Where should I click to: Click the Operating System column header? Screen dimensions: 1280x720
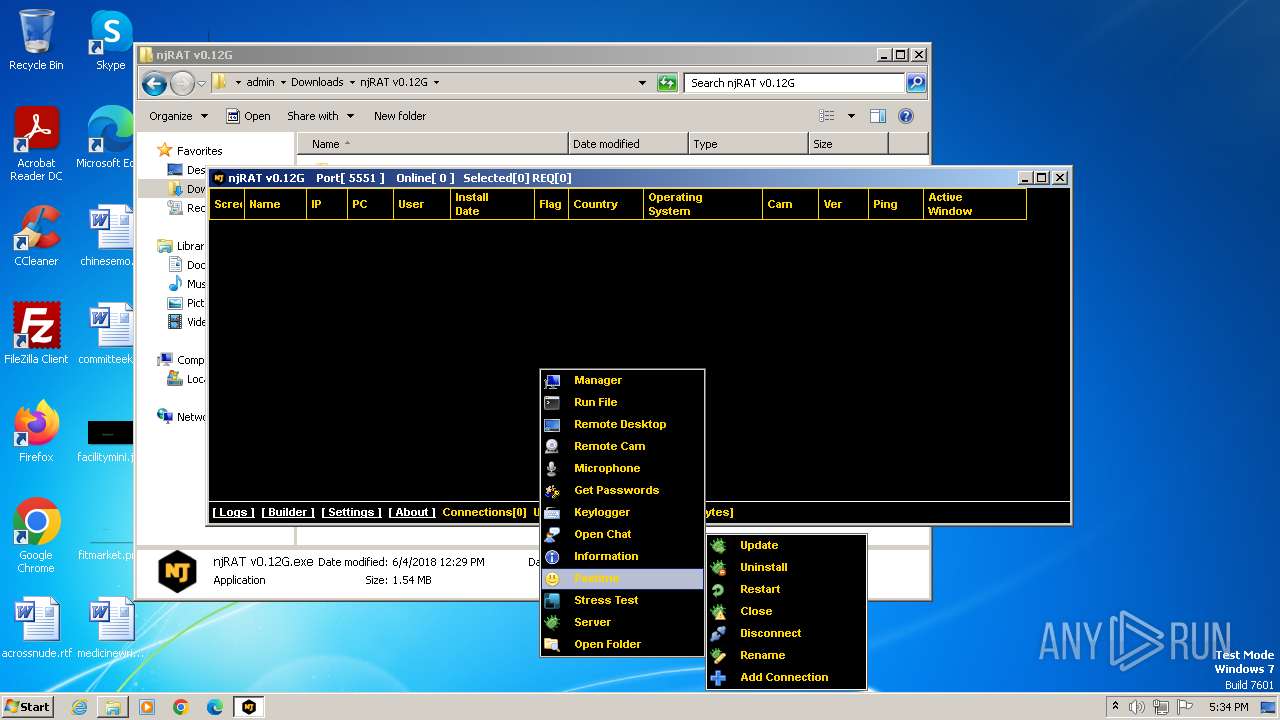tap(702, 204)
